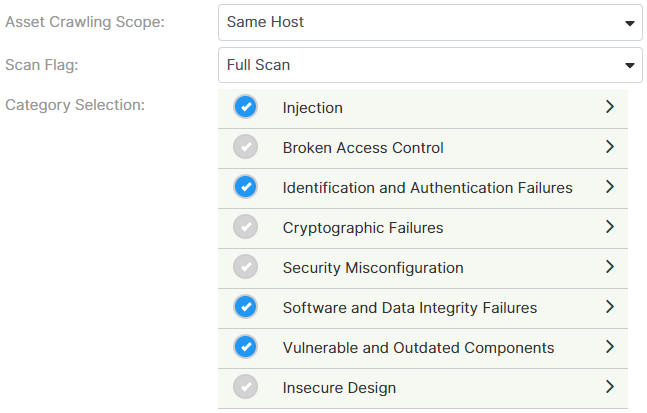647x413 pixels.
Task: Uncheck Software and Data Integrity Failures
Action: [245, 308]
